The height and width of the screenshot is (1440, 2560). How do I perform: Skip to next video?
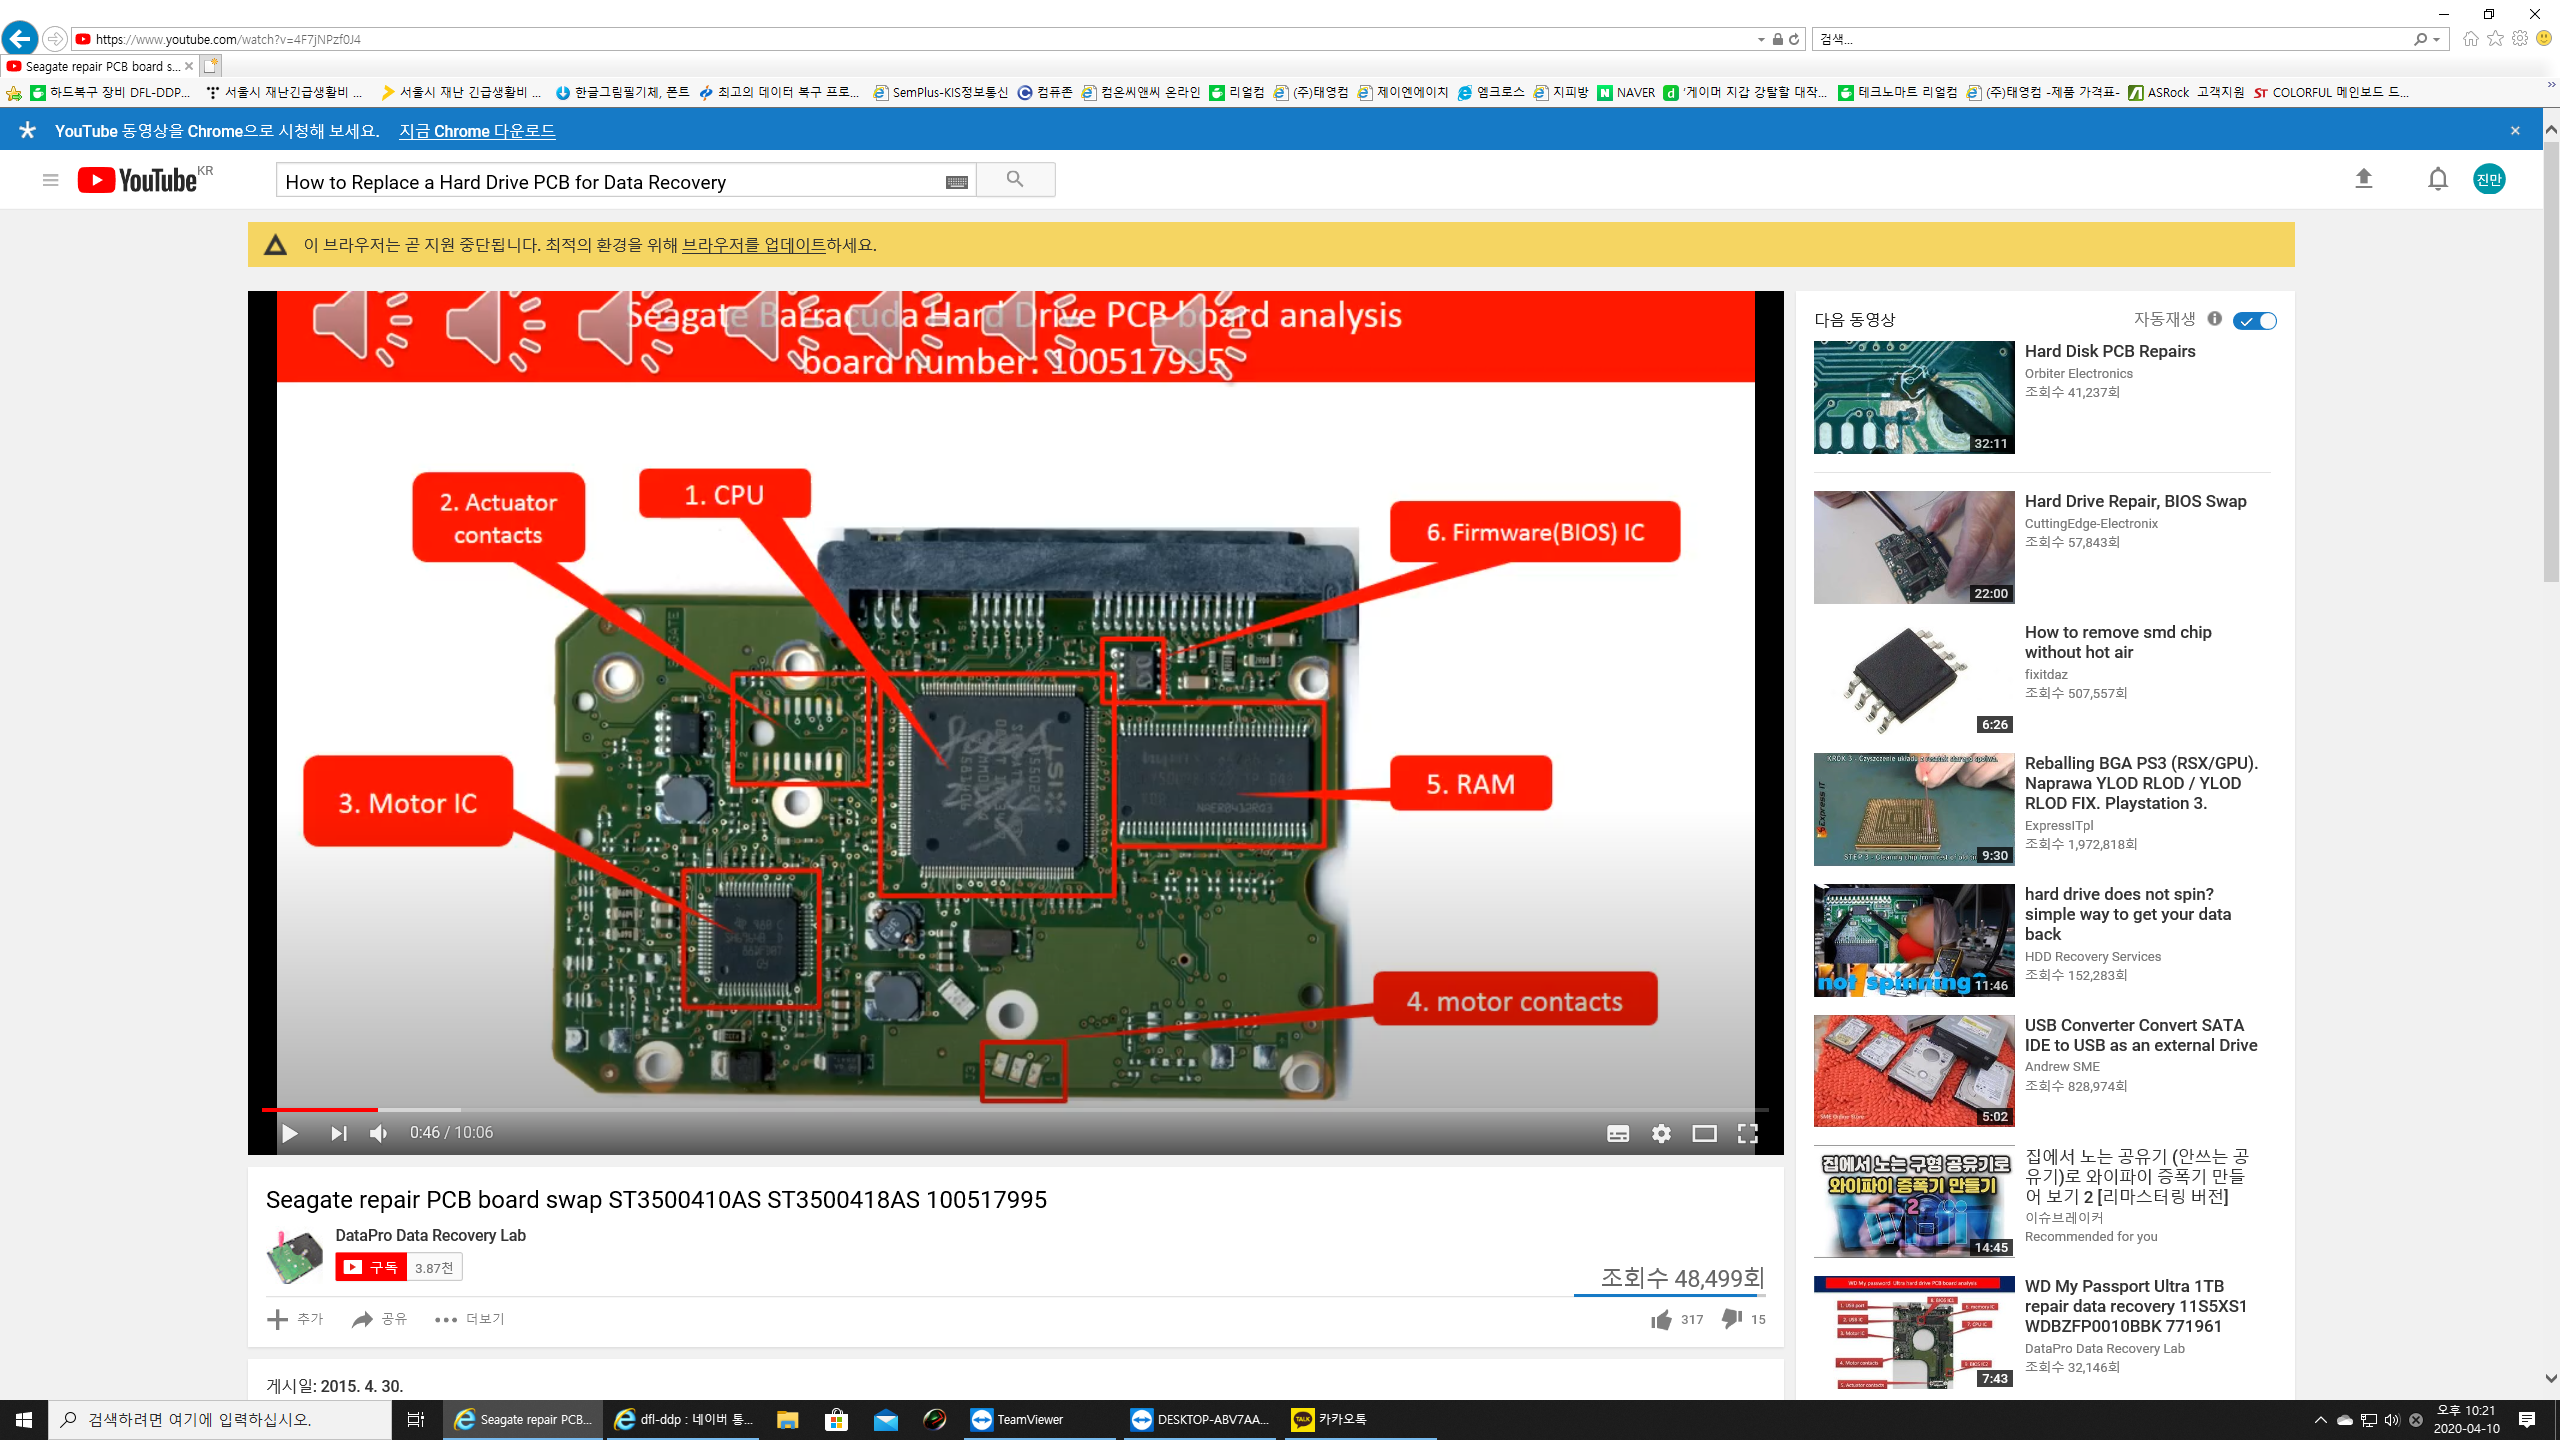coord(339,1133)
